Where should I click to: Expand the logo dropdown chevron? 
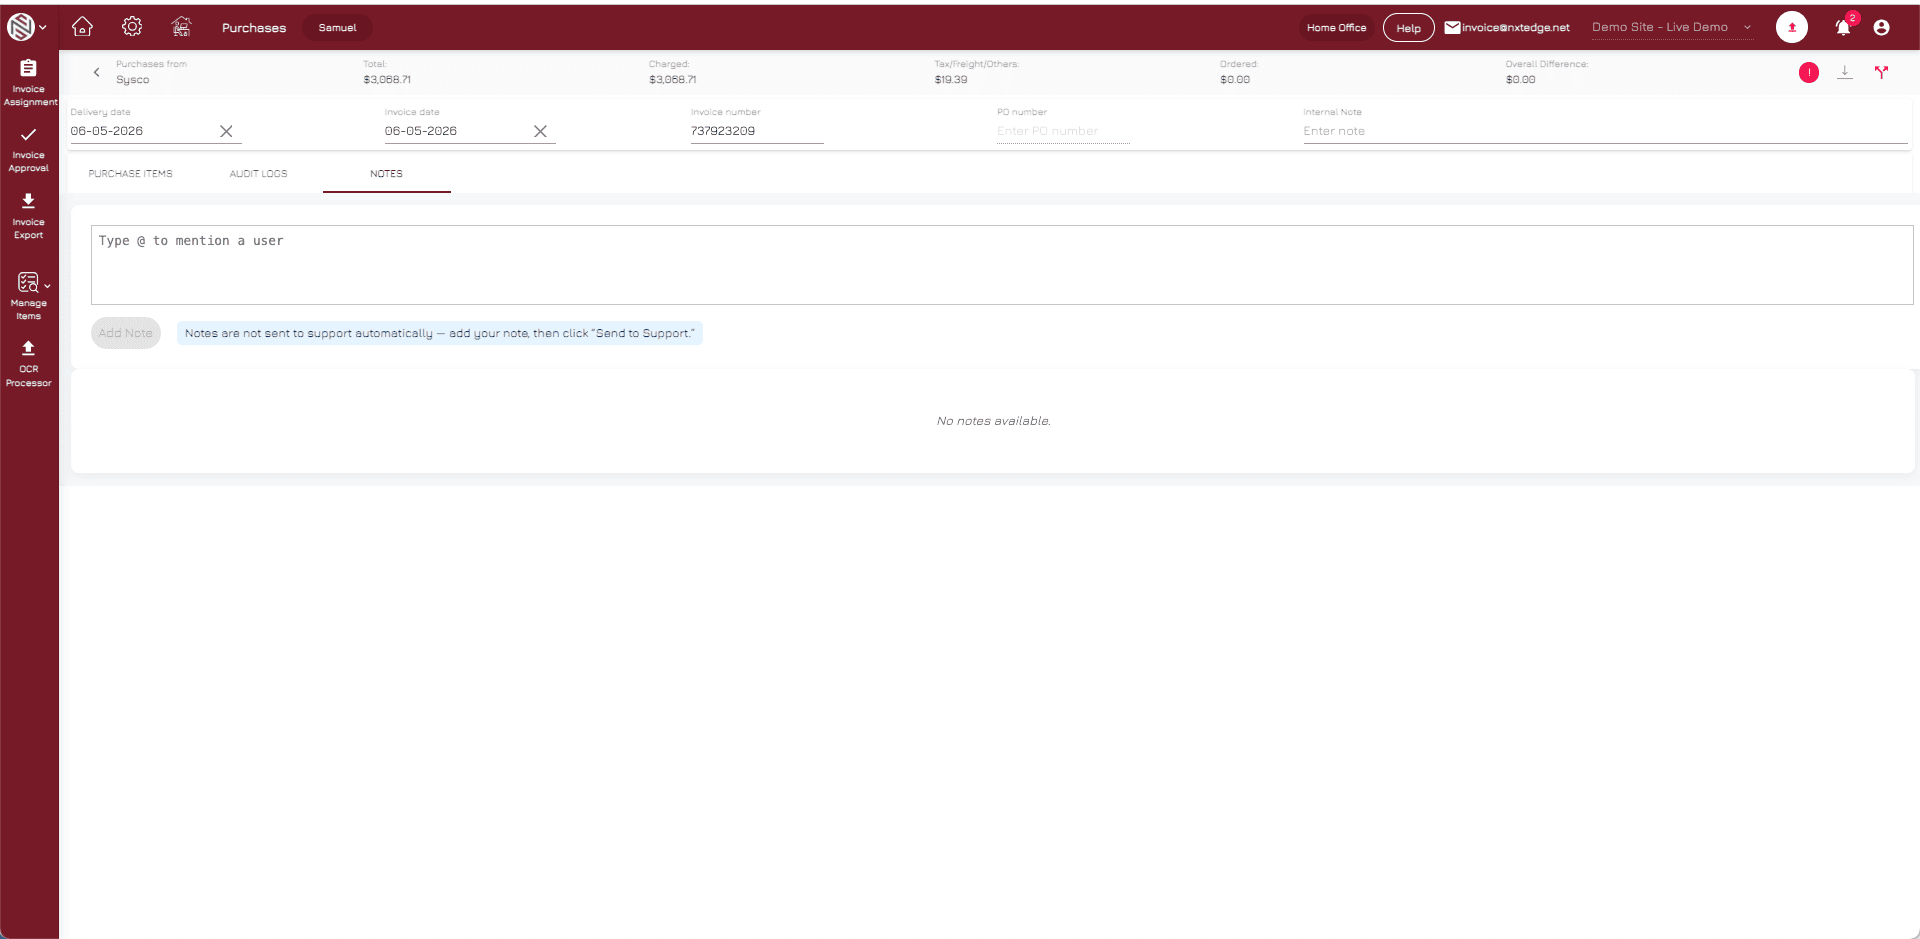(43, 28)
